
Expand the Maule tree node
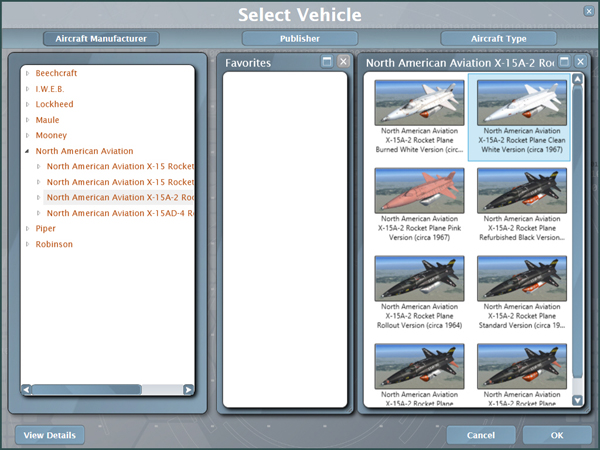coord(28,120)
